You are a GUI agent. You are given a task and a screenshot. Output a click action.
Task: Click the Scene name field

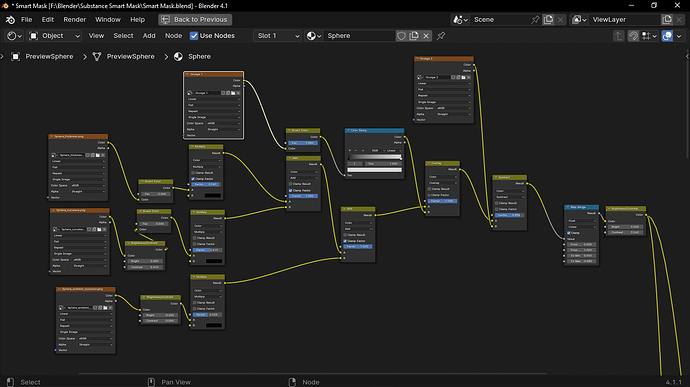pyautogui.click(x=501, y=20)
